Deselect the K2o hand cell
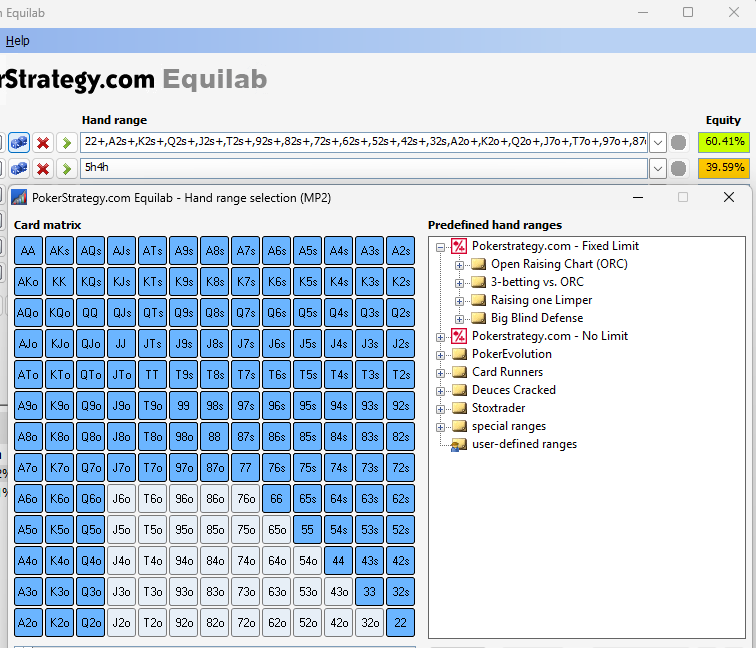Viewport: 756px width, 648px height. pyautogui.click(x=59, y=622)
